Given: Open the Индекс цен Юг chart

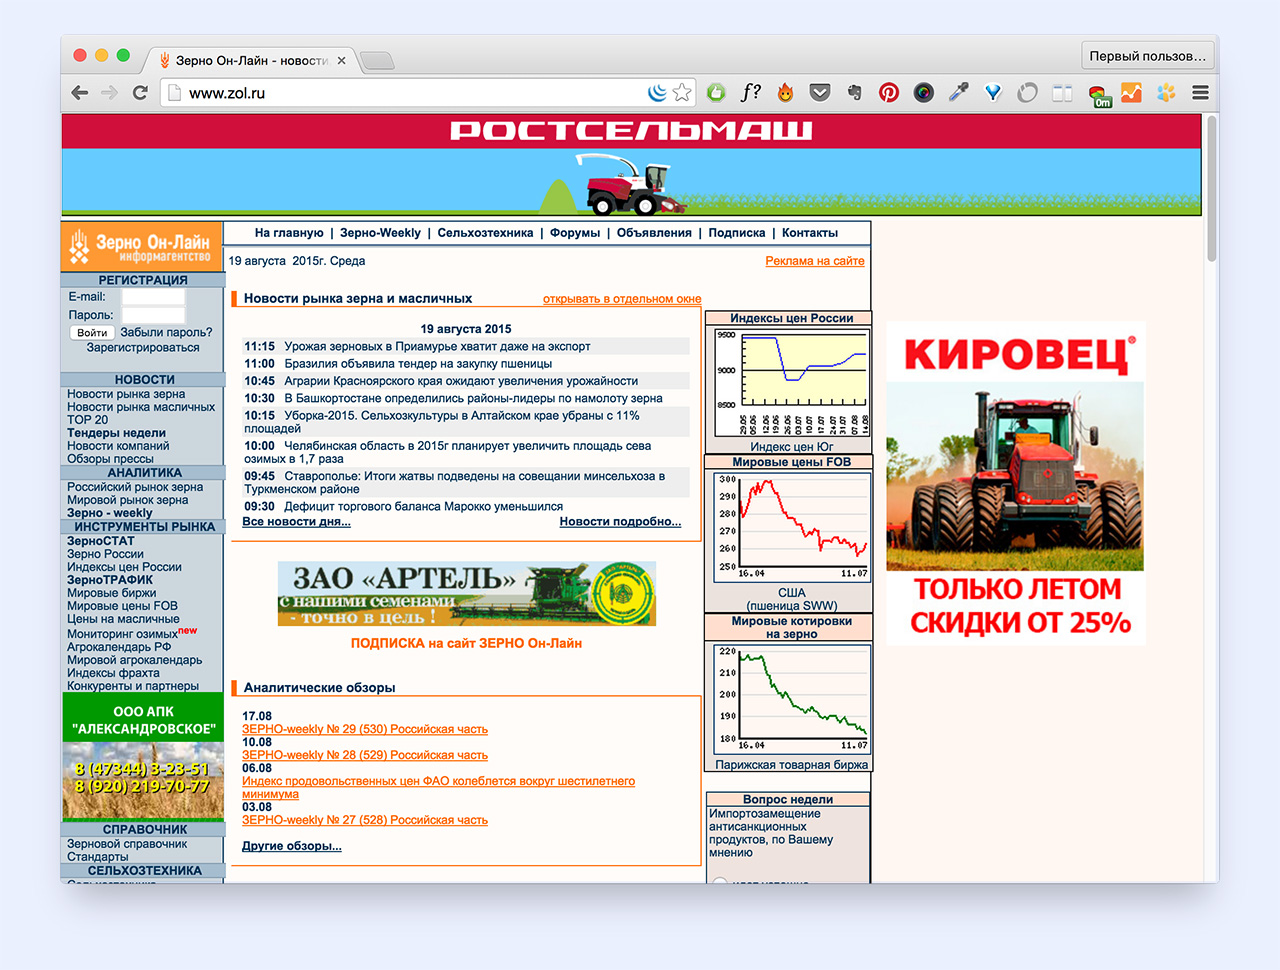Looking at the screenshot, I should point(791,383).
